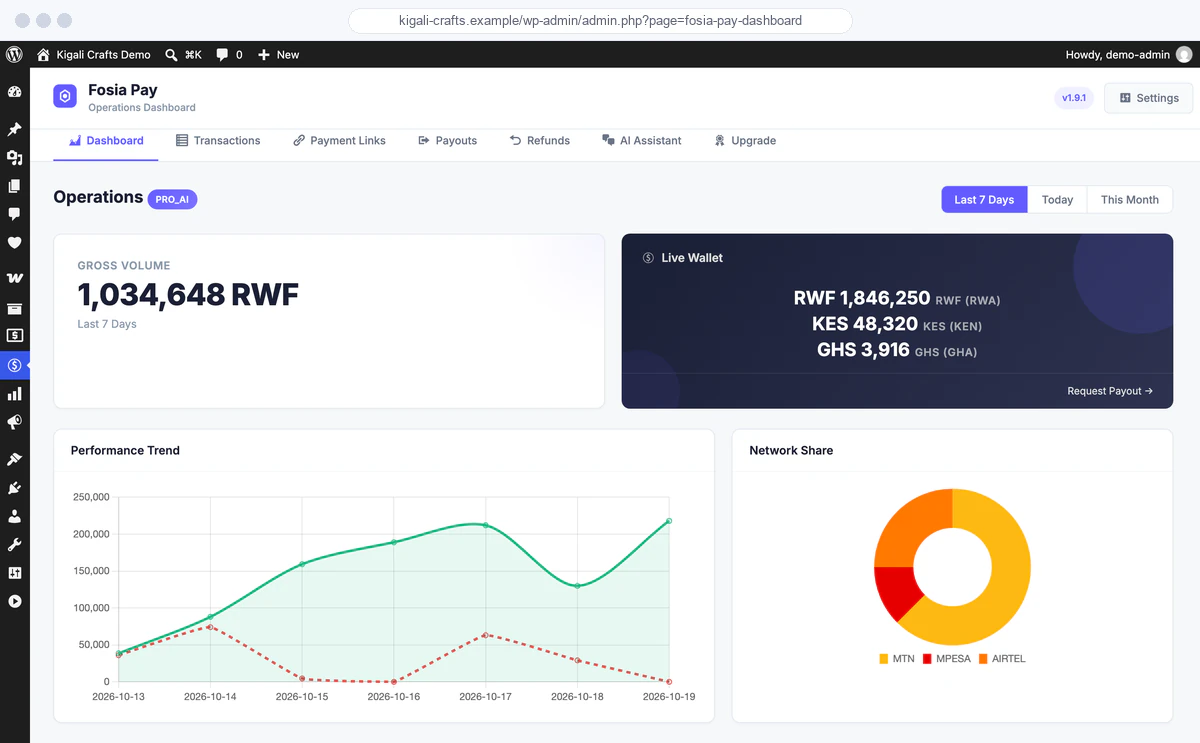Toggle AIRTEL legend color swatch
The height and width of the screenshot is (743, 1200).
click(x=983, y=659)
